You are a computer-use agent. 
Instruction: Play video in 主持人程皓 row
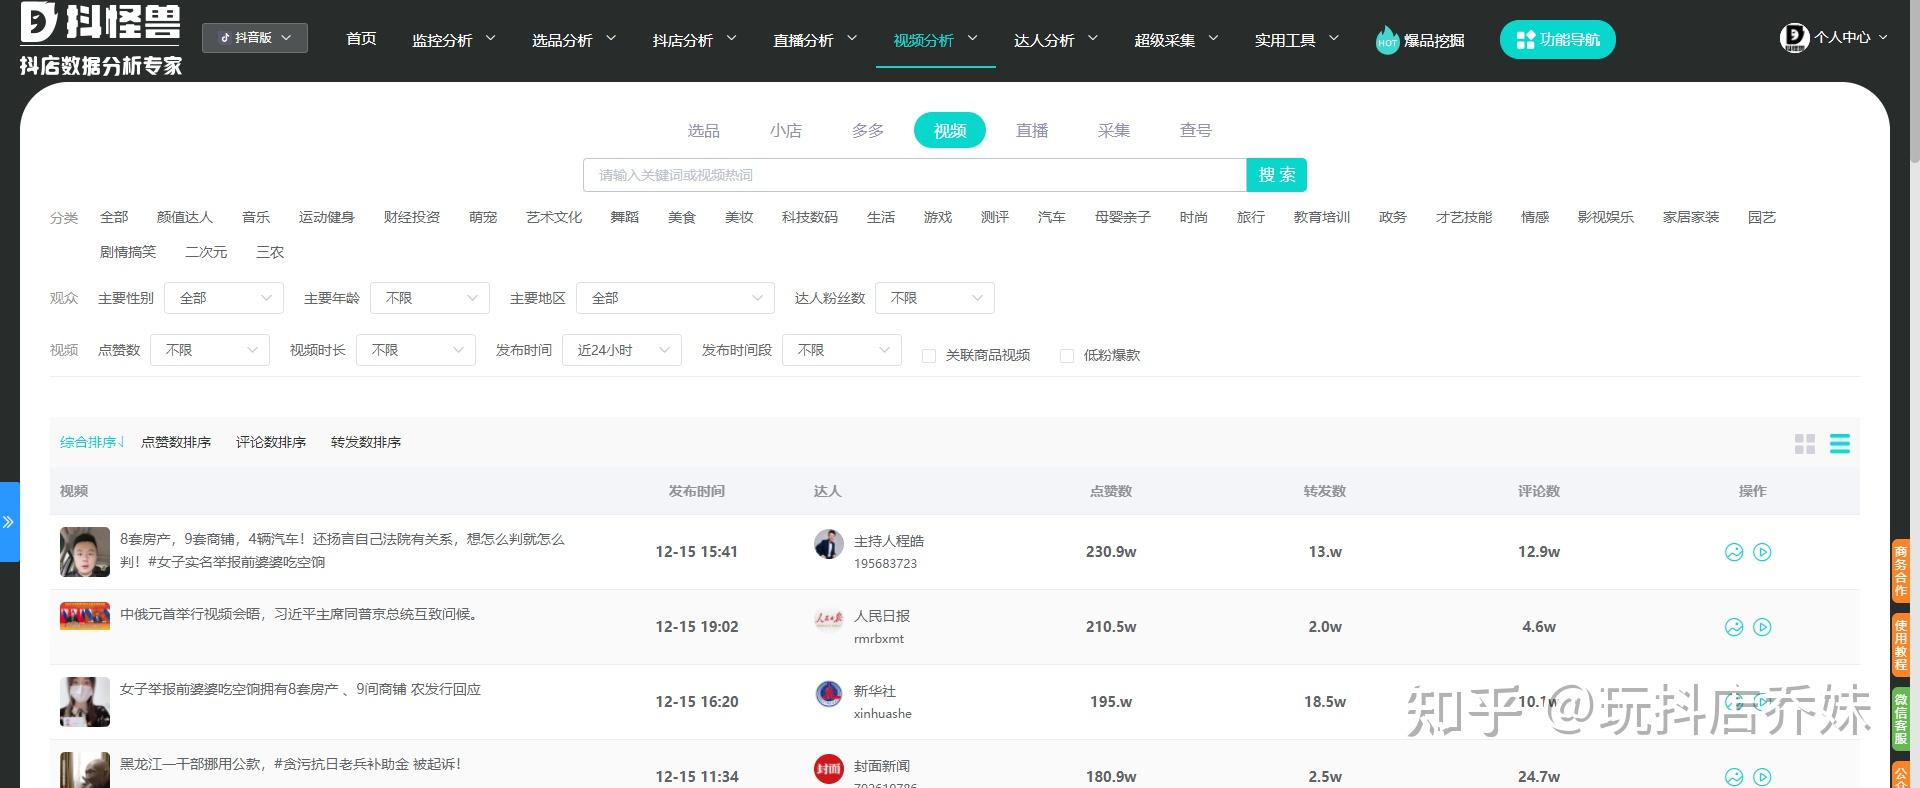[1763, 552]
